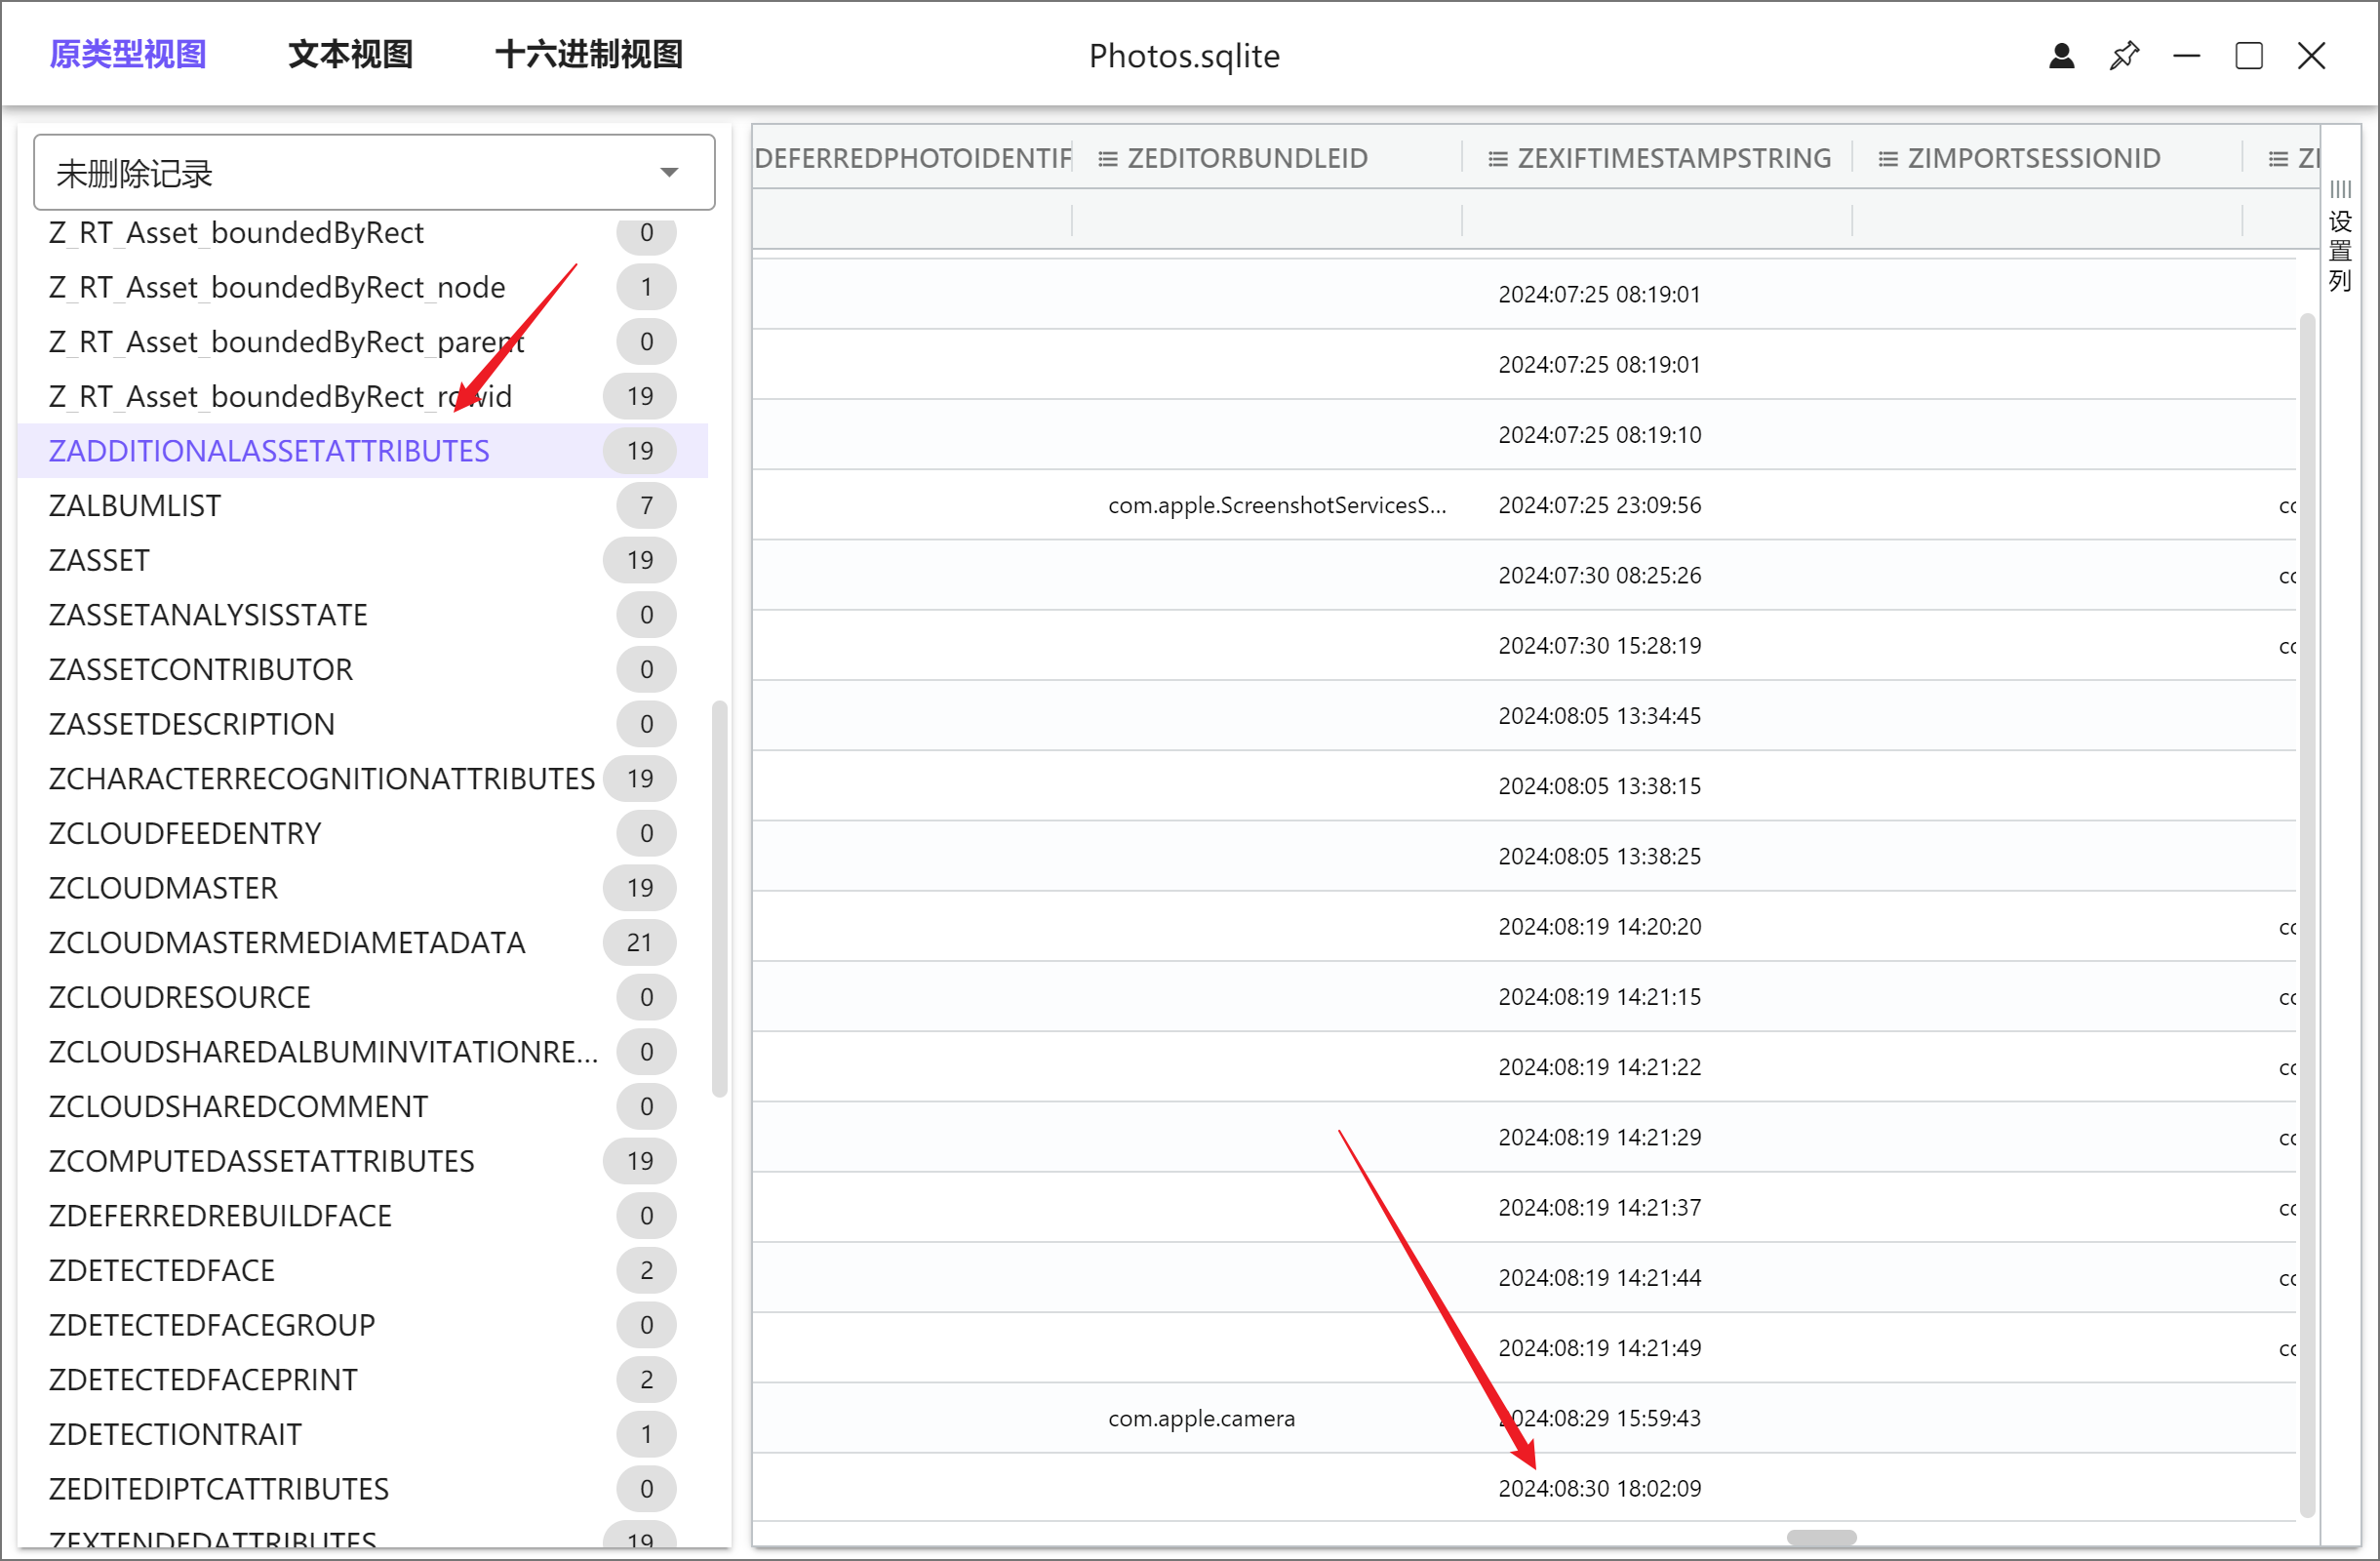
Task: Minimize the Photos.sqlite window
Action: (x=2186, y=55)
